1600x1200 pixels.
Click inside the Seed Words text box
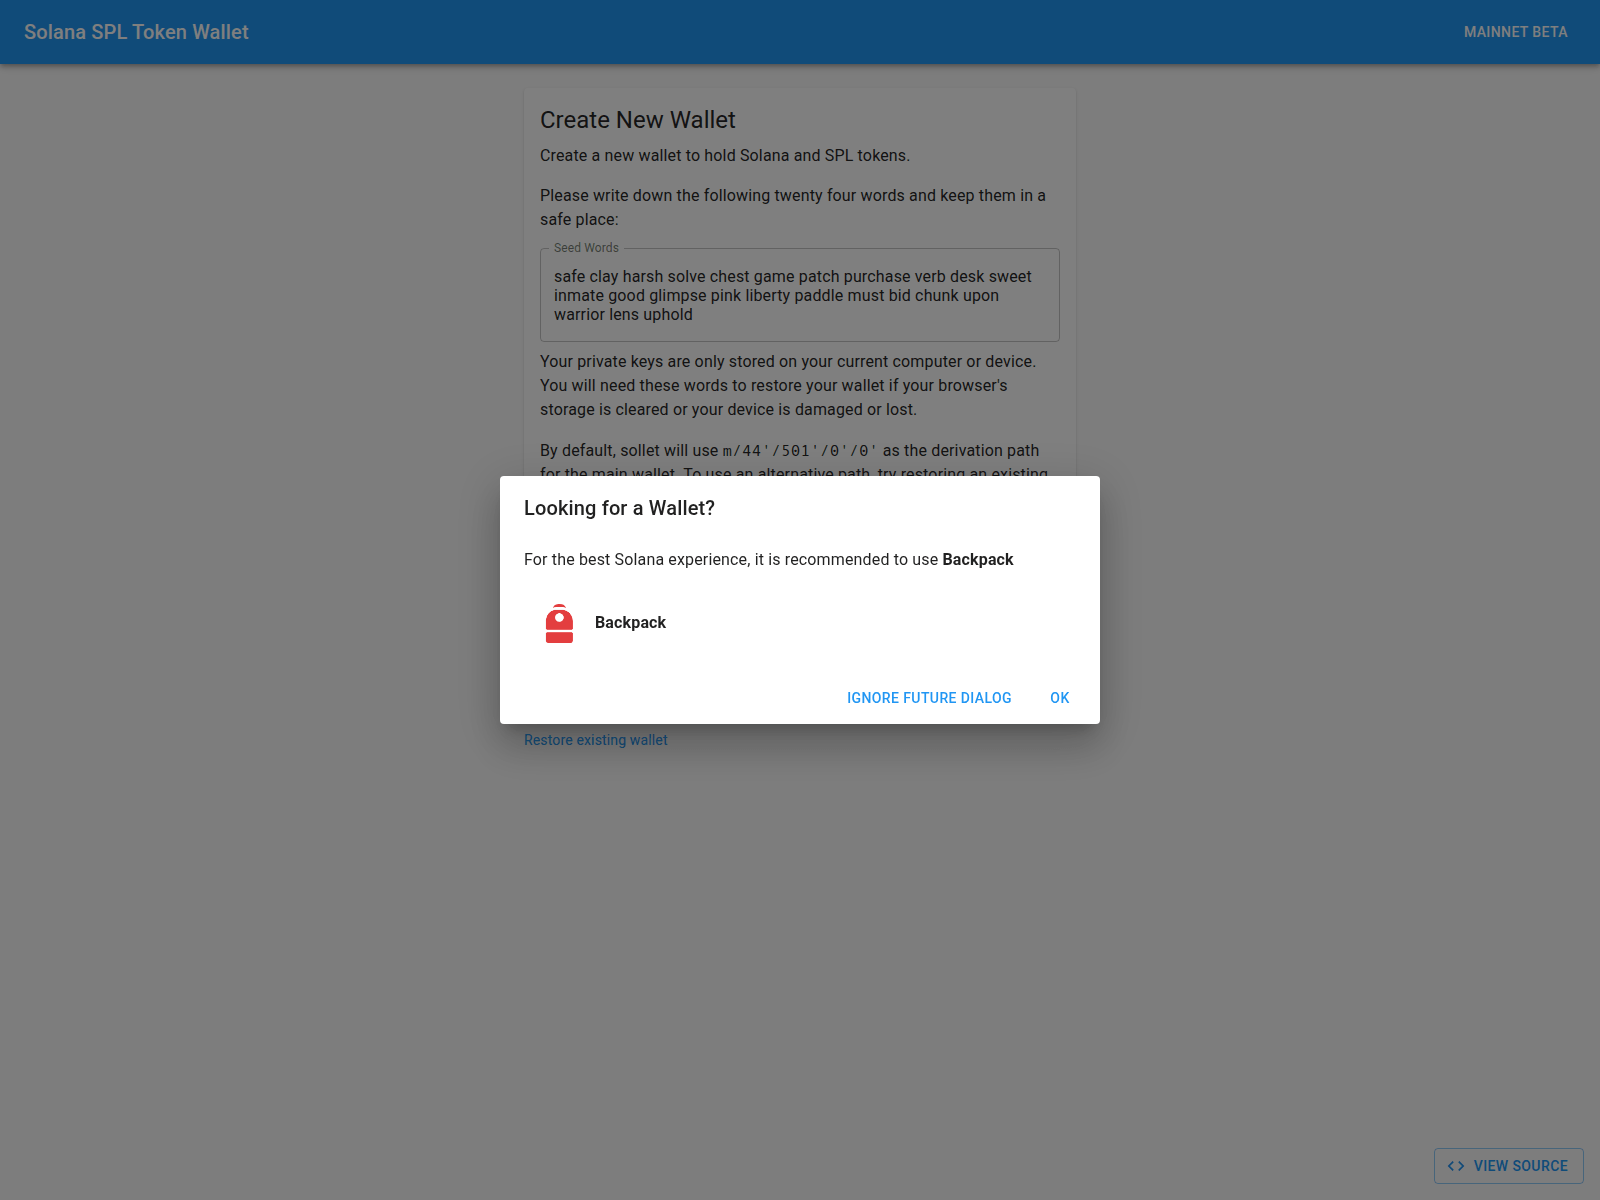pyautogui.click(x=799, y=296)
